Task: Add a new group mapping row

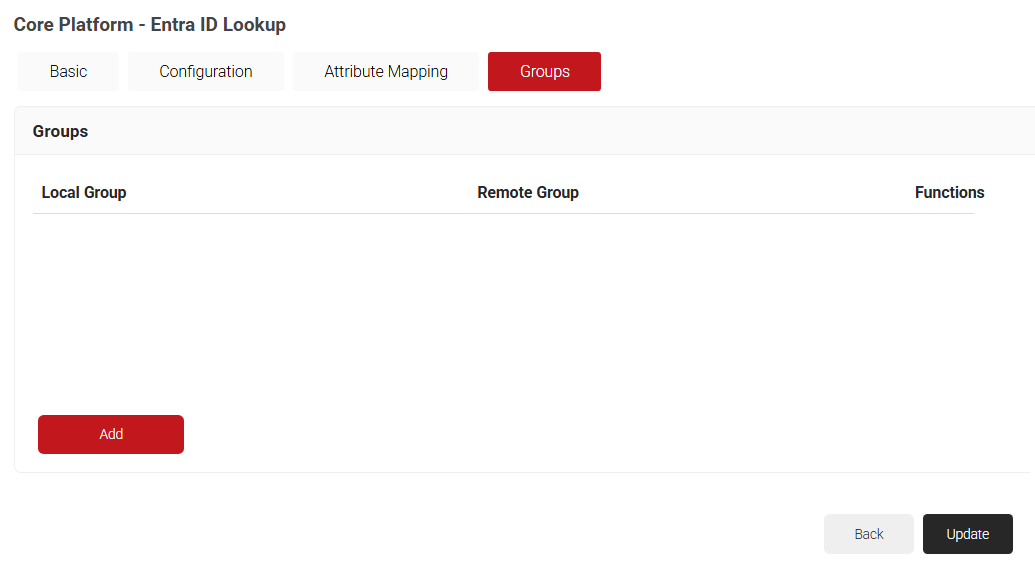Action: click(x=111, y=434)
